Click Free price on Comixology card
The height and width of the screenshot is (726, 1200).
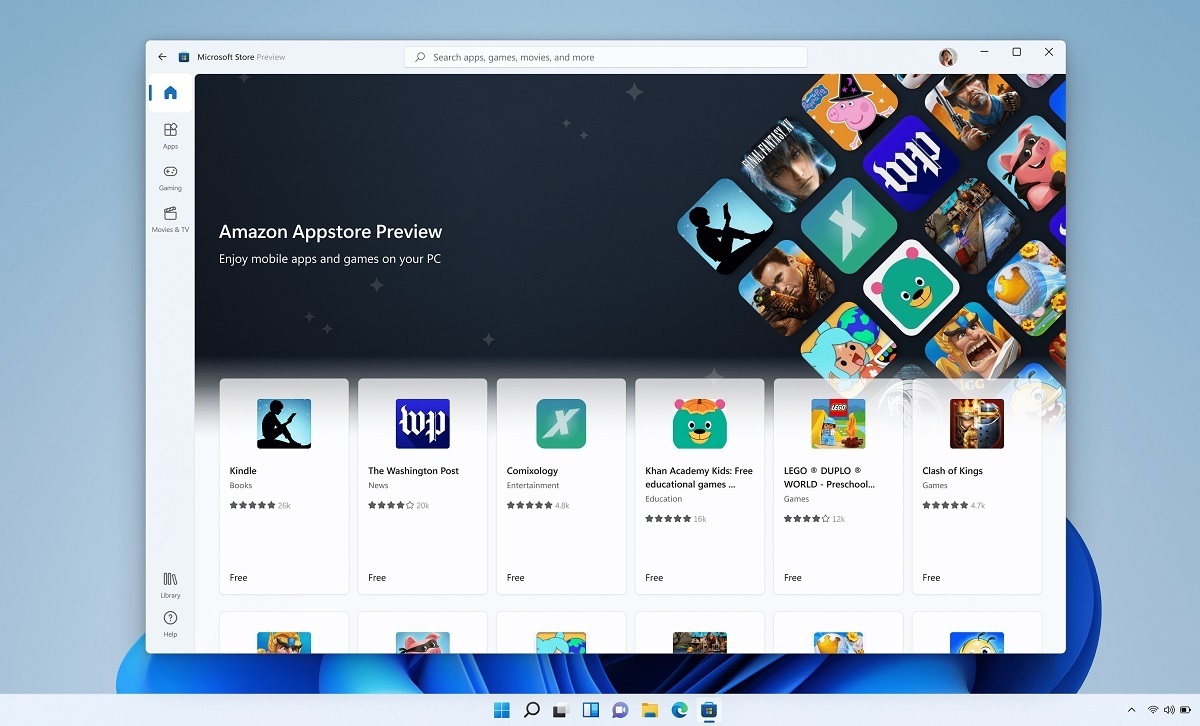[x=515, y=578]
